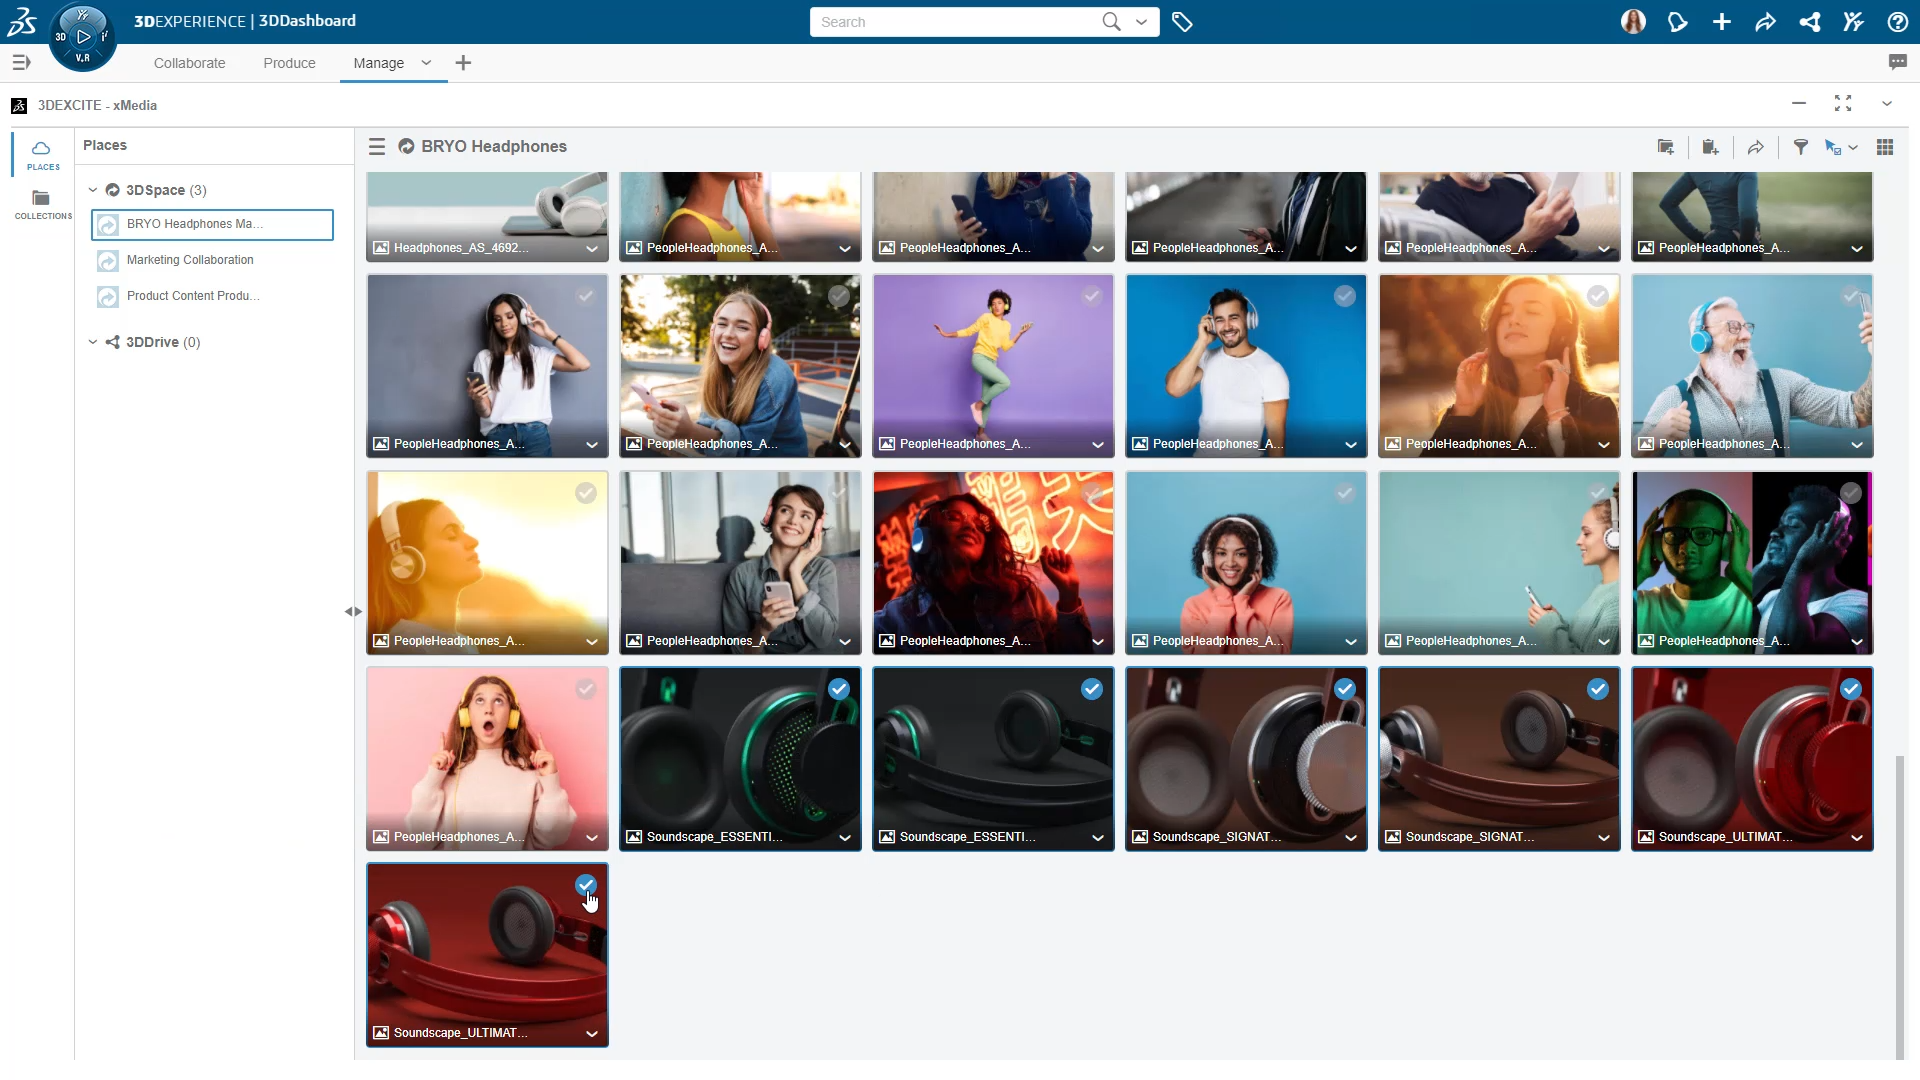Check the pink background girl image checkbox

point(586,689)
